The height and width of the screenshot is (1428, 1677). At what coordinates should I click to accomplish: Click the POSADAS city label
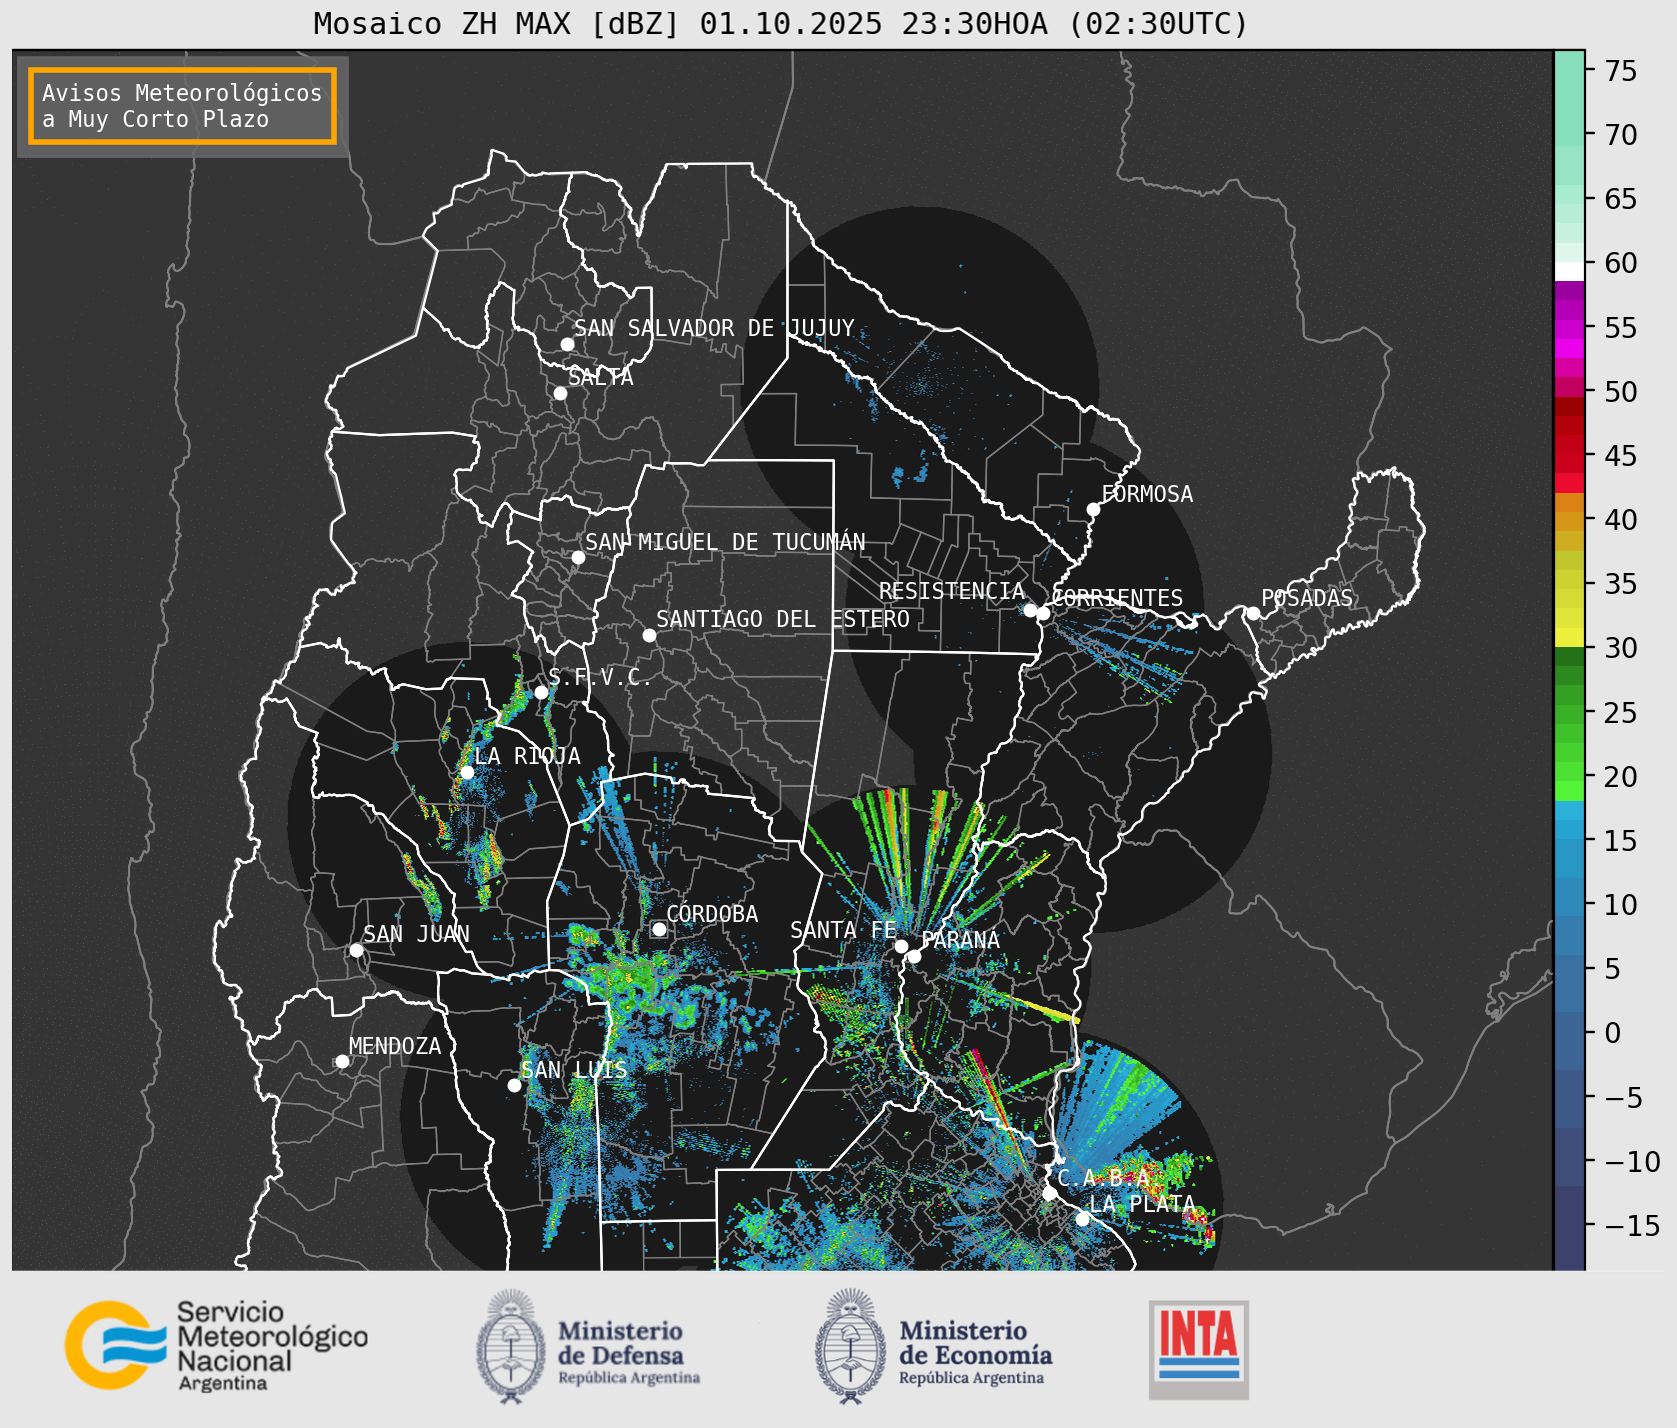1307,598
